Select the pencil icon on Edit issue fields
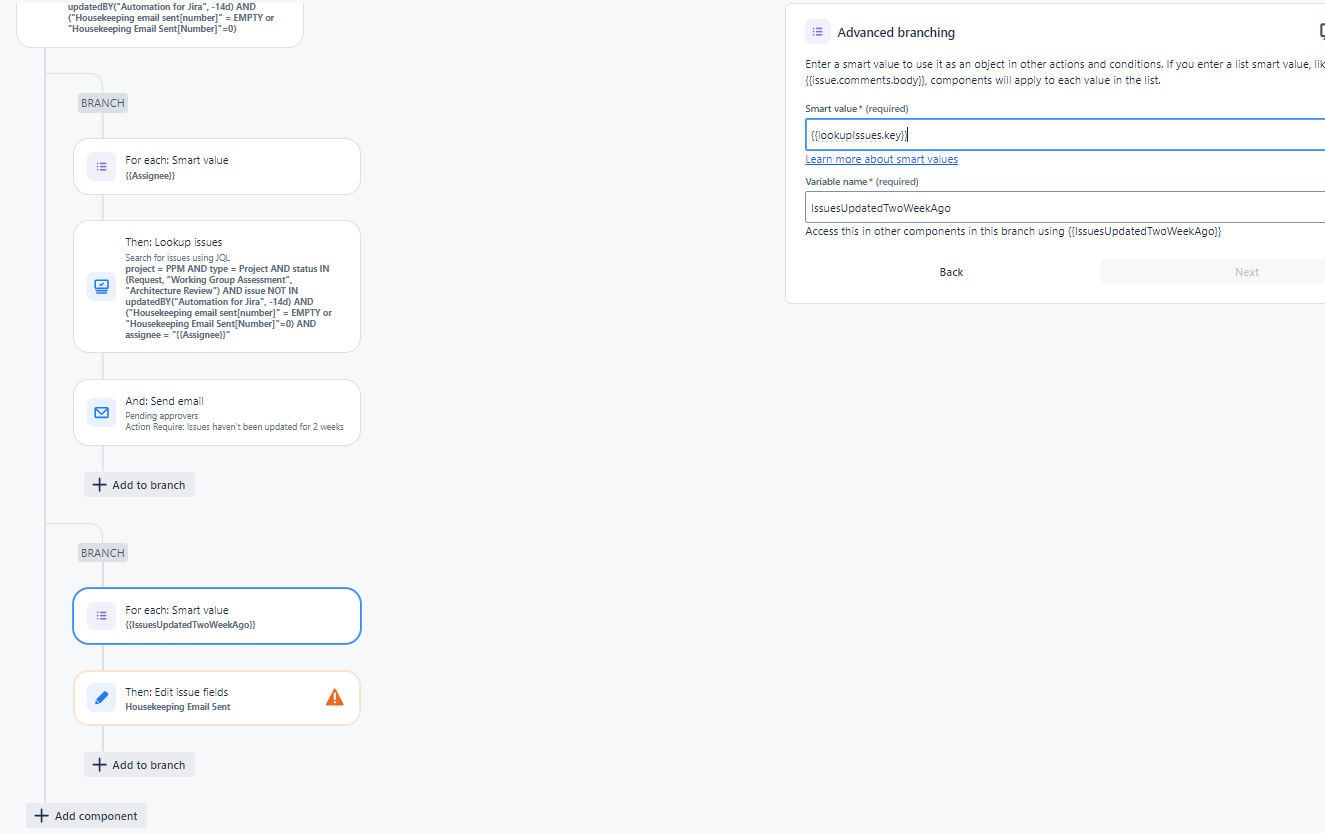 click(x=101, y=697)
